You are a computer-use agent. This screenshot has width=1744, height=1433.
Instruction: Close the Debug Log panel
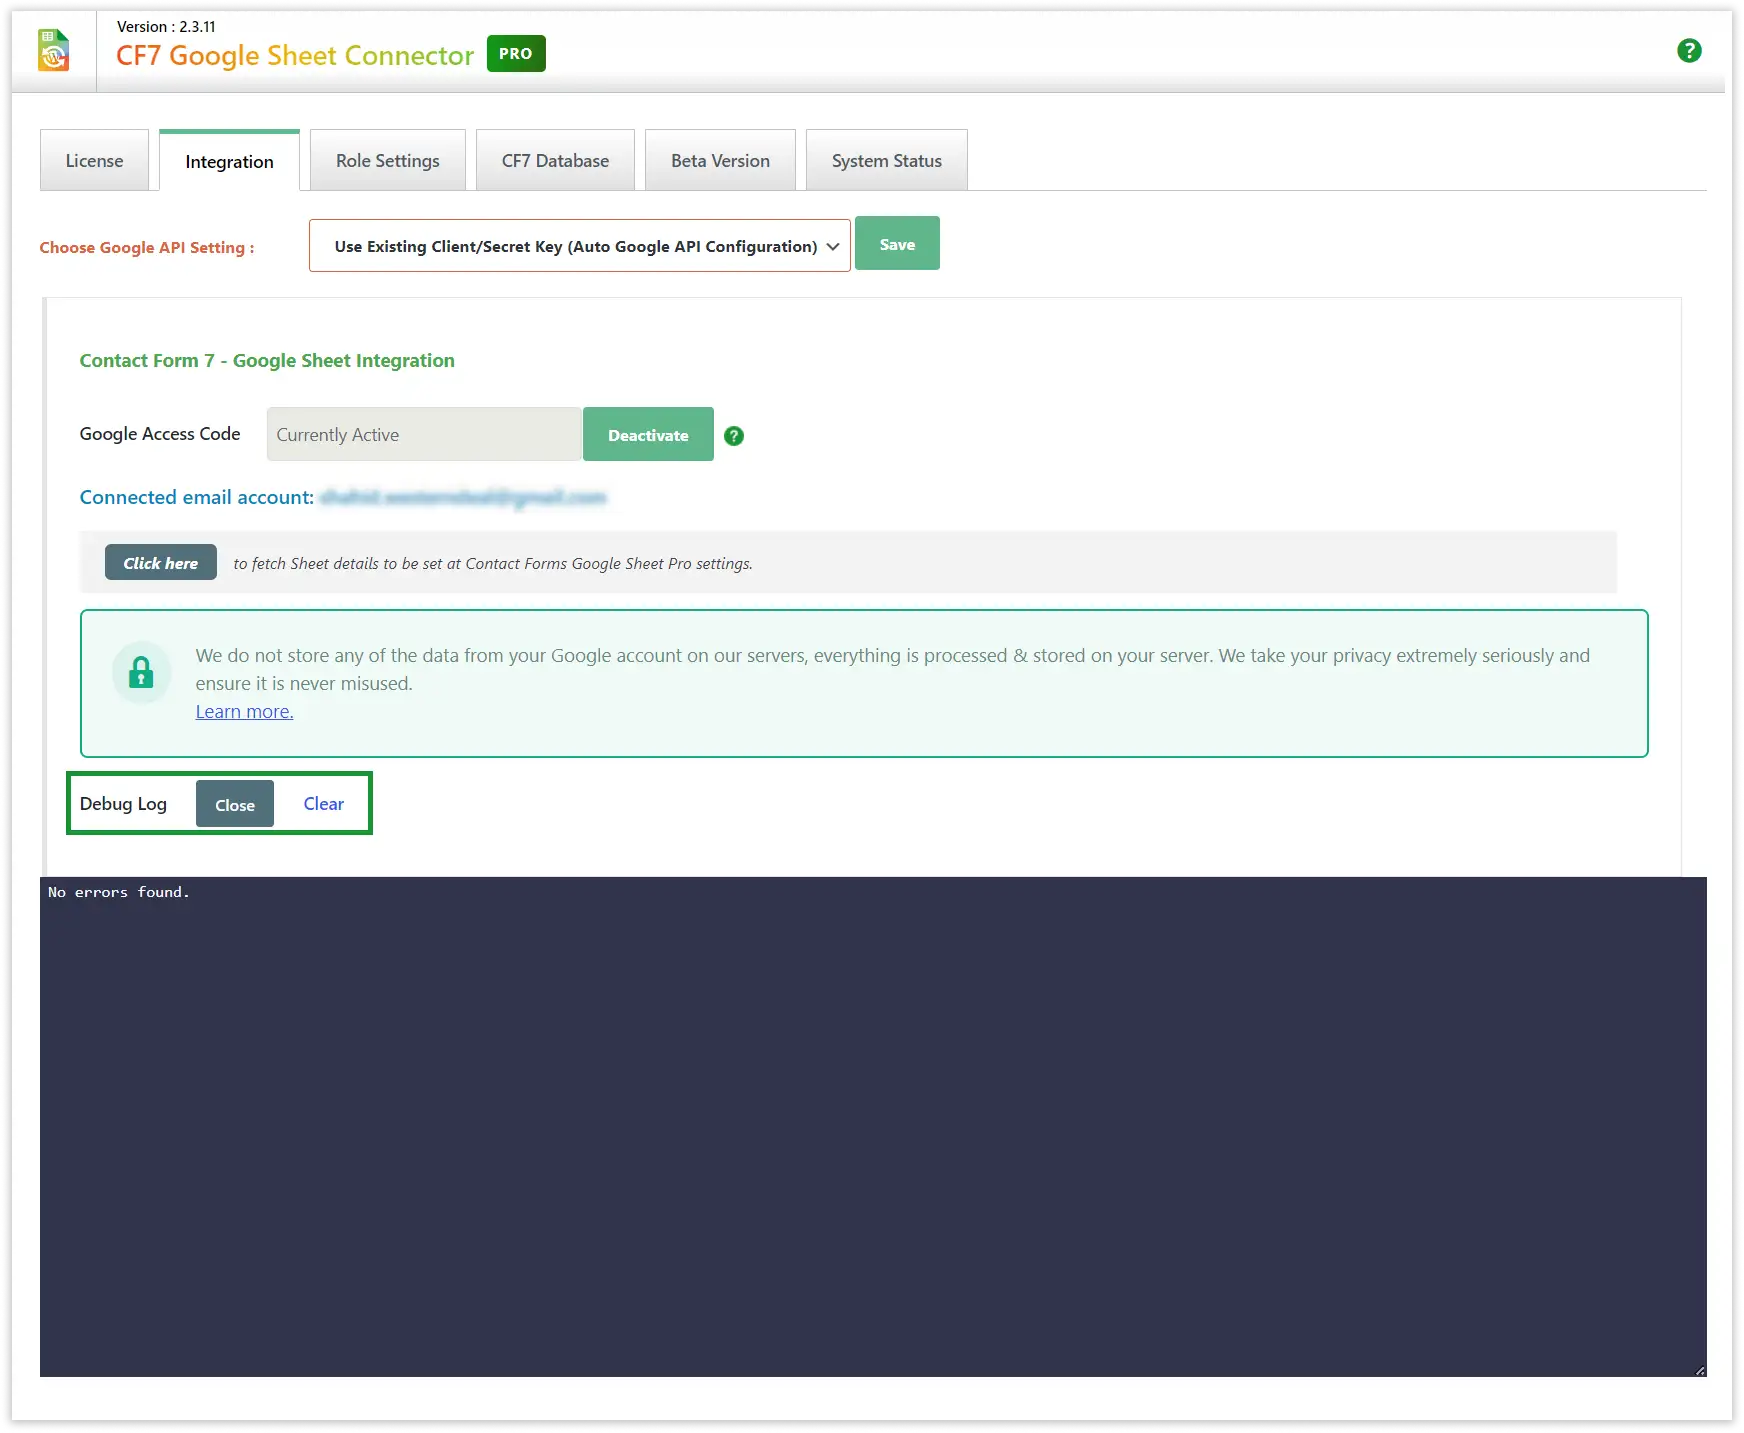[x=235, y=805]
